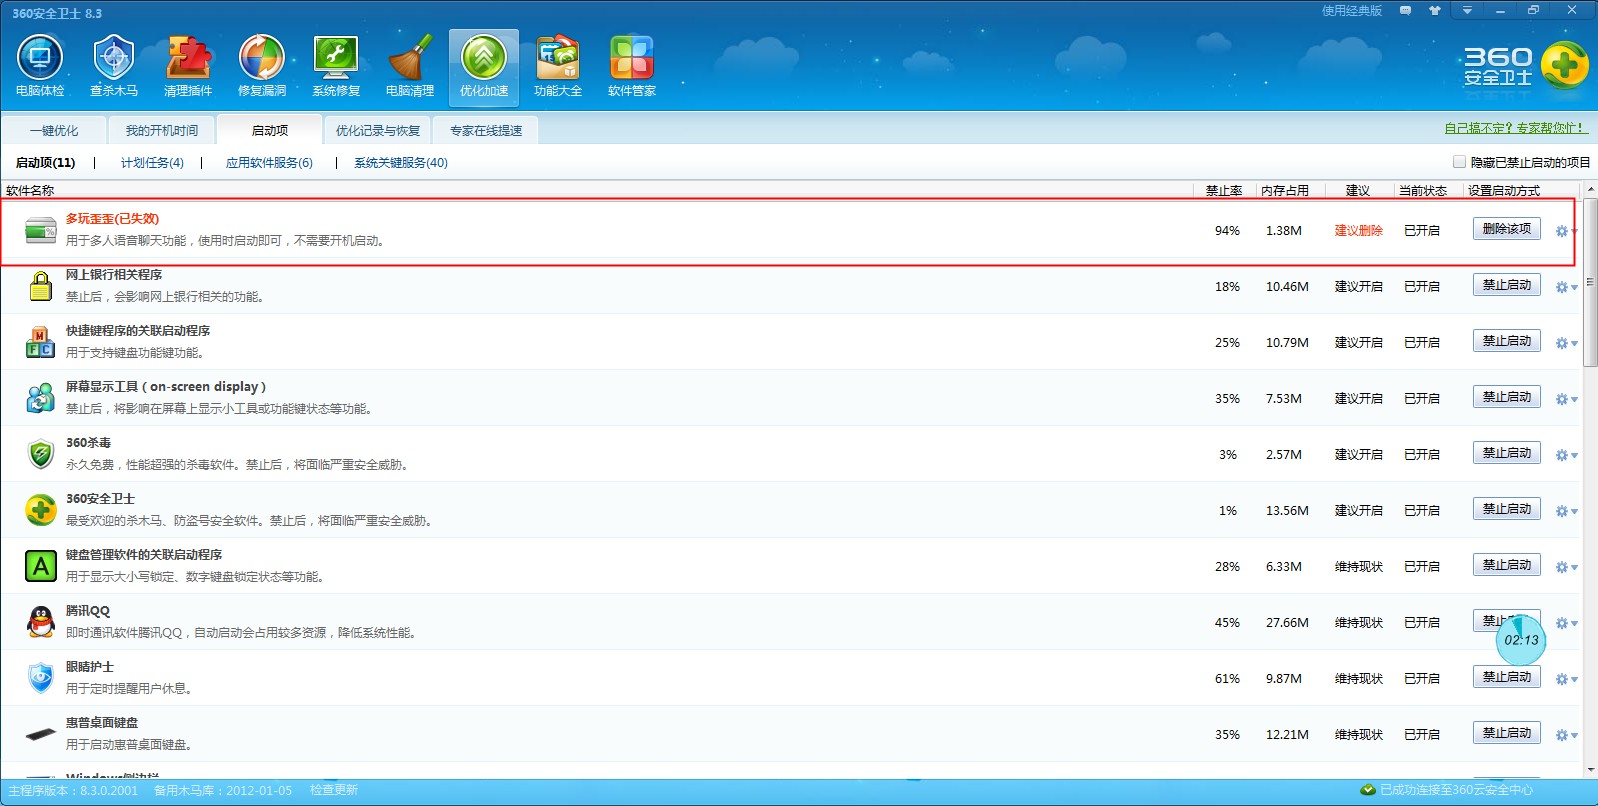Click the 02:13 timer bubble
Image resolution: width=1598 pixels, height=806 pixels.
coord(1521,640)
